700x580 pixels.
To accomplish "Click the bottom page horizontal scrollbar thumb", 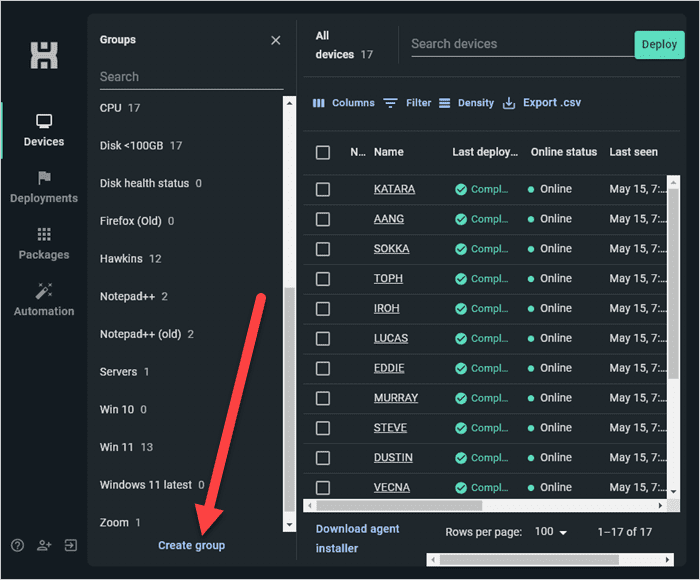I will (x=529, y=560).
